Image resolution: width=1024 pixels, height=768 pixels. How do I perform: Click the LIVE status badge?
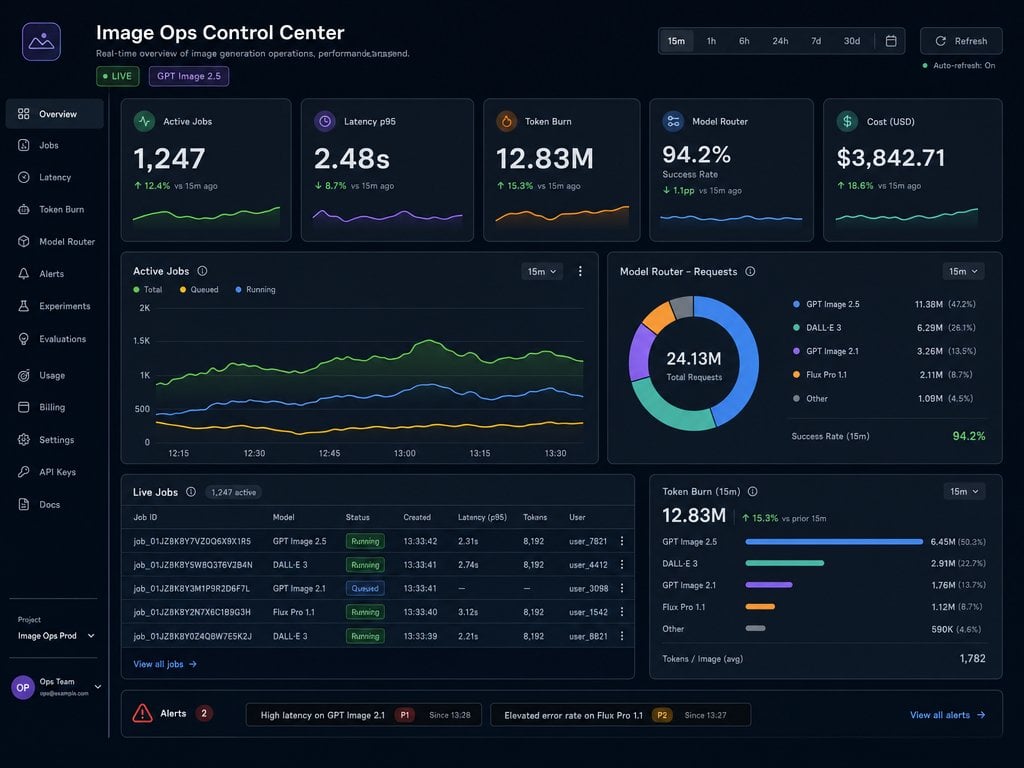[x=118, y=76]
